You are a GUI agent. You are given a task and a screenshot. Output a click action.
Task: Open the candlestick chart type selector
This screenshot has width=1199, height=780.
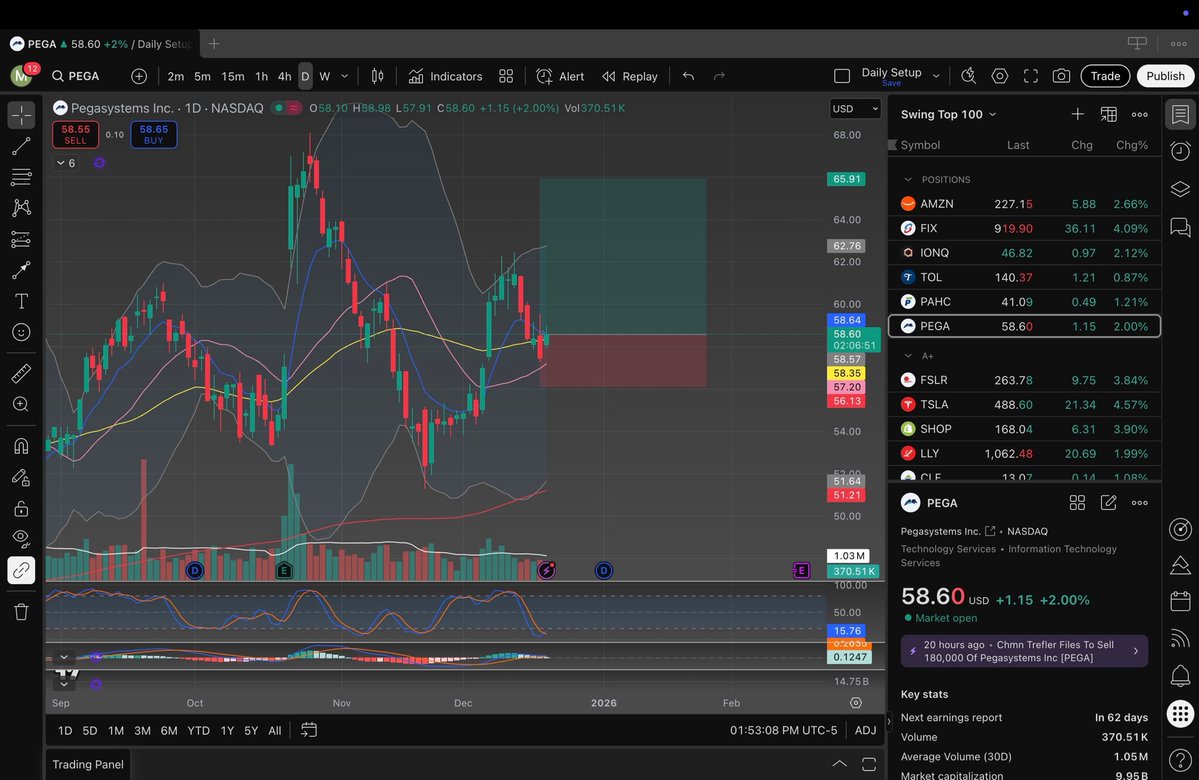pyautogui.click(x=377, y=76)
